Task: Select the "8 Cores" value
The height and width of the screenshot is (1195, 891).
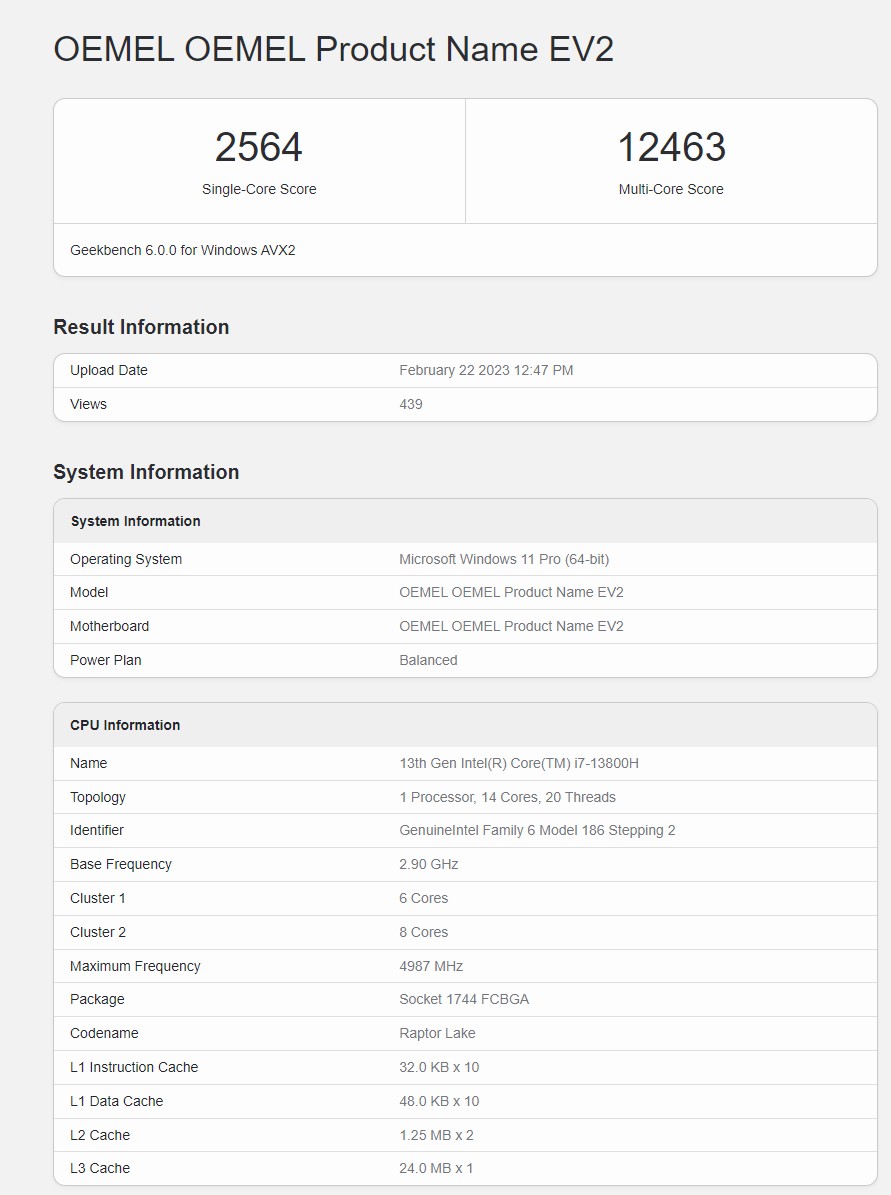Action: 424,932
